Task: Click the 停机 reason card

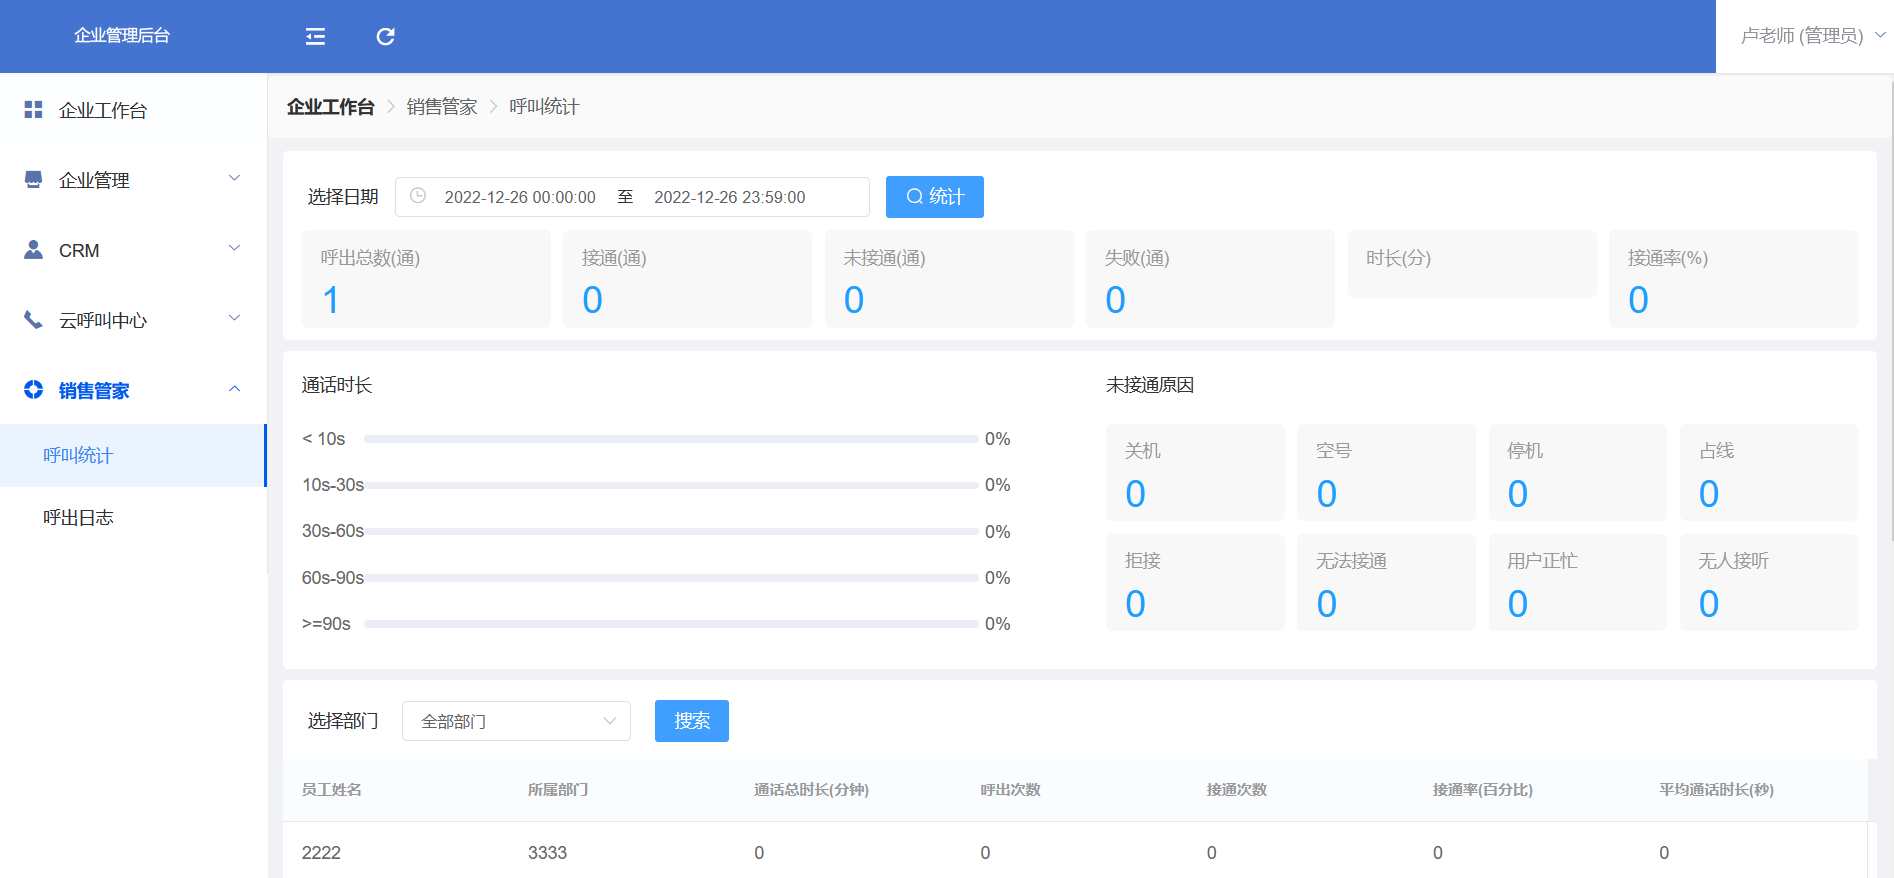Action: point(1578,472)
